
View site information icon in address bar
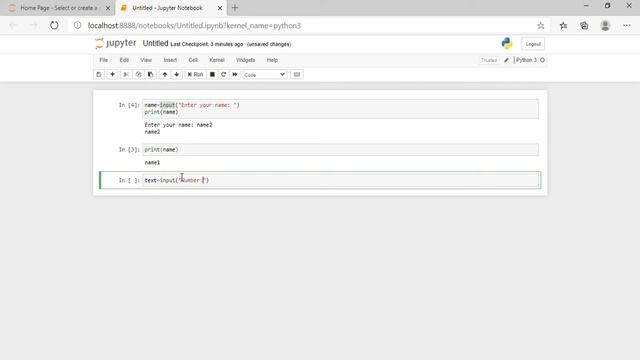point(77,25)
